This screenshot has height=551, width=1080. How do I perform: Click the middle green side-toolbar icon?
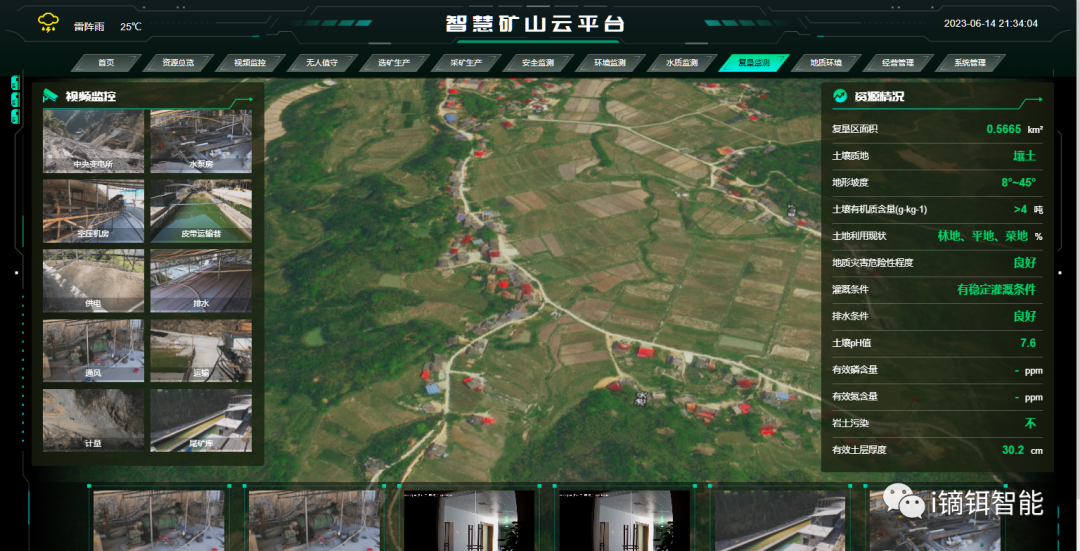pyautogui.click(x=16, y=100)
